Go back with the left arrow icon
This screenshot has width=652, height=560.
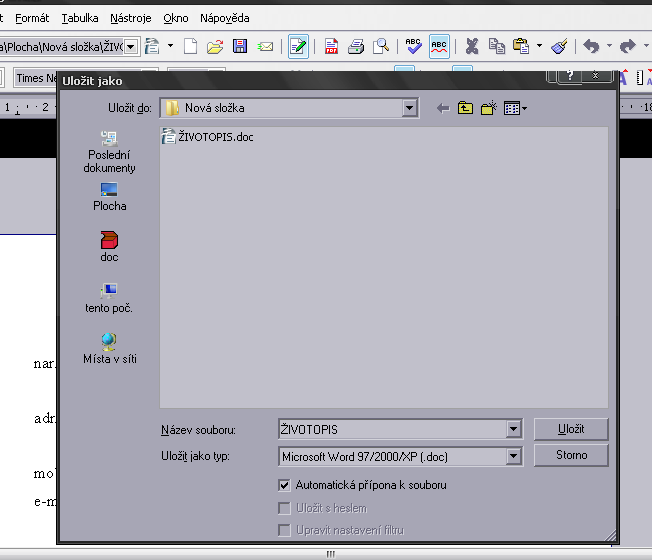click(x=443, y=109)
